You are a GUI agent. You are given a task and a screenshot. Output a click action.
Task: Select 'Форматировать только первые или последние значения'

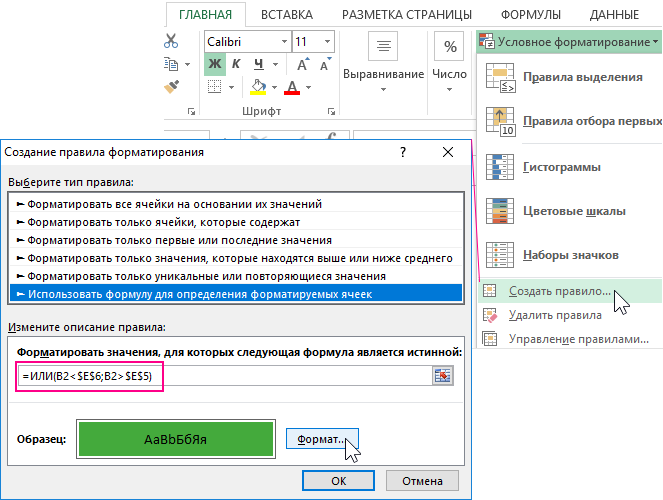click(x=236, y=240)
